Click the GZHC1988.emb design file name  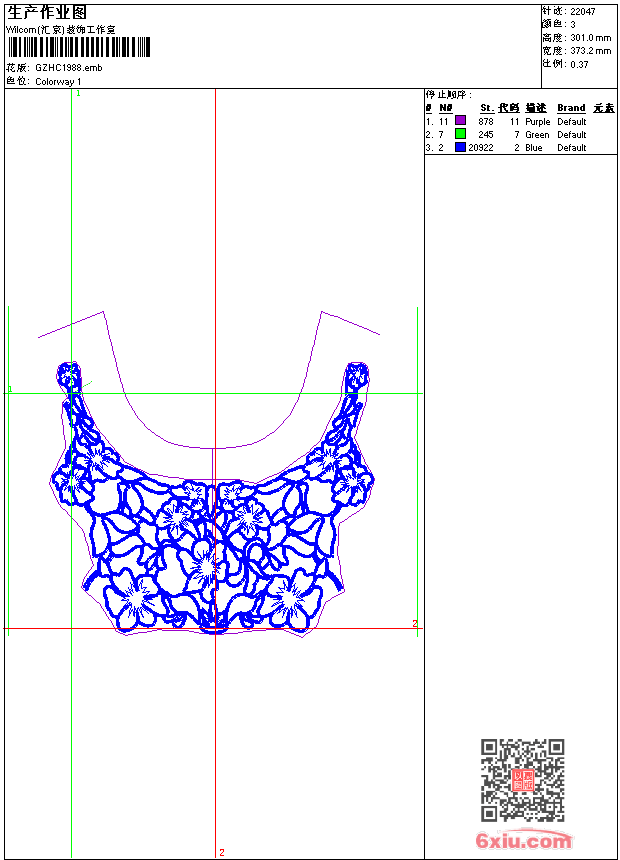(x=68, y=68)
